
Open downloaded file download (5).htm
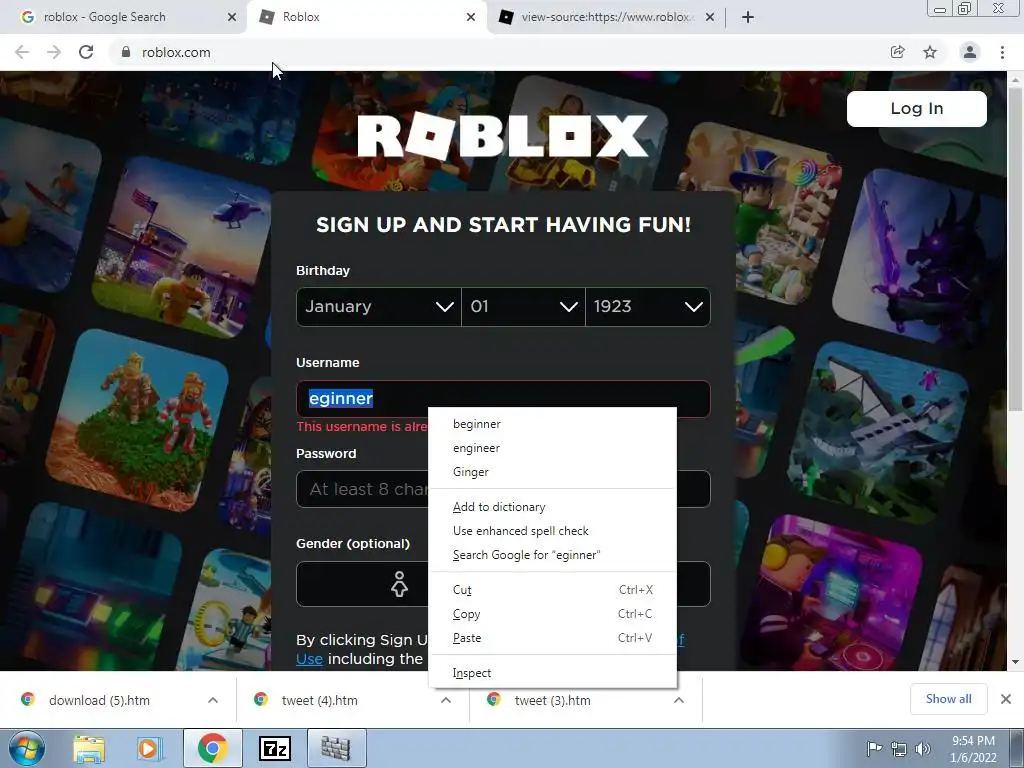click(99, 700)
